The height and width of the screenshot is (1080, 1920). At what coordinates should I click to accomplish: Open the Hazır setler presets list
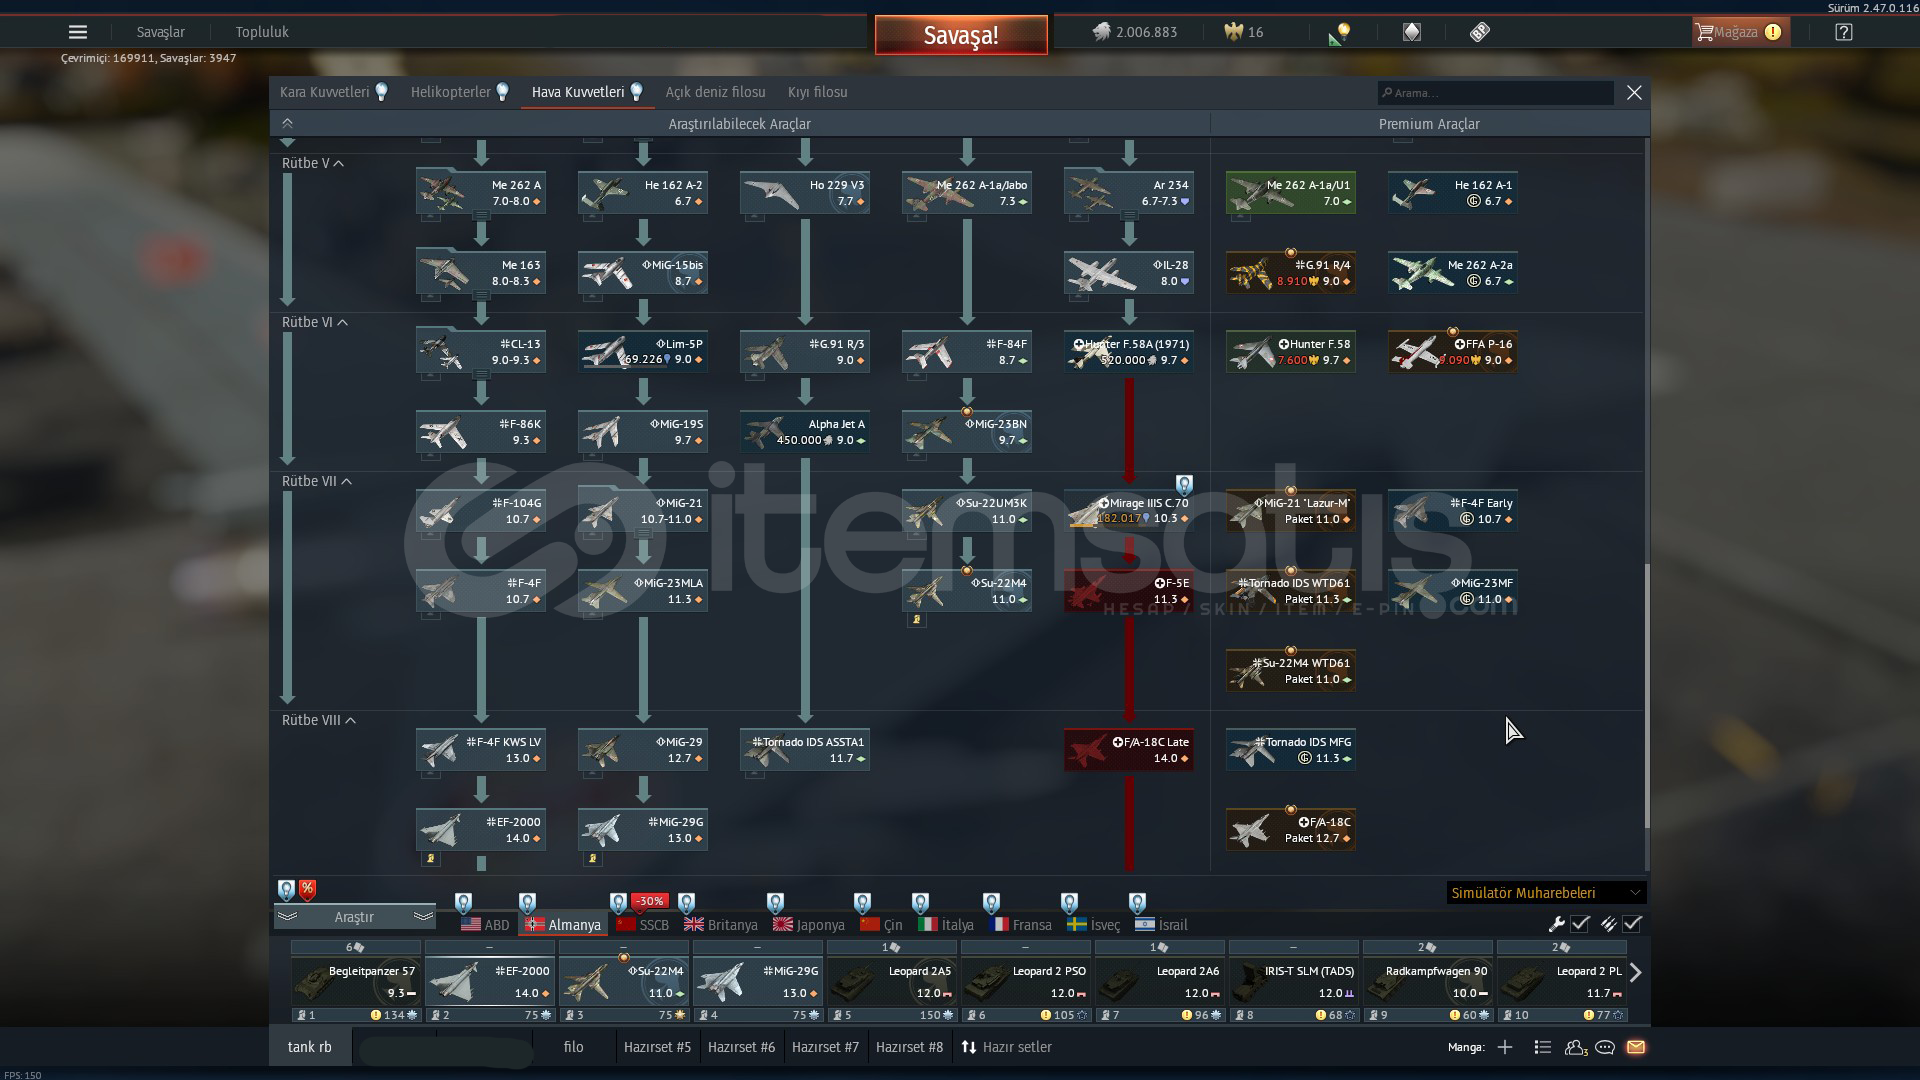tap(1007, 1047)
